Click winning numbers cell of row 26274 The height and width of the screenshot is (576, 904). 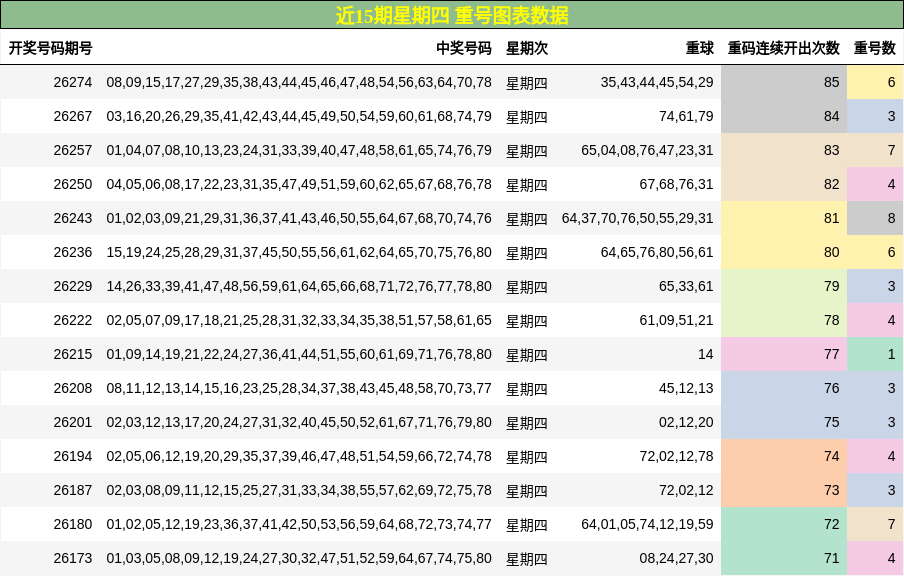299,82
